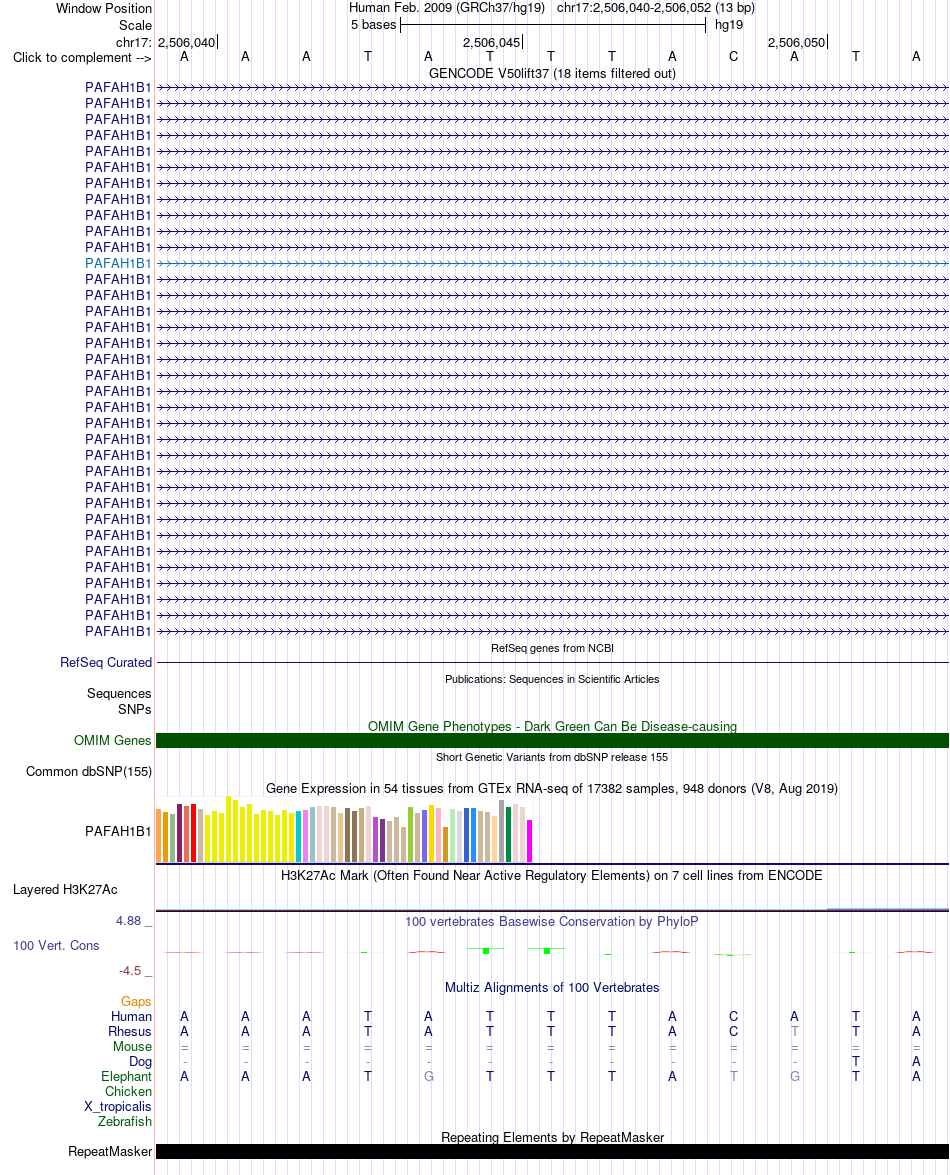950x1175 pixels.
Task: Click the 'OMIM Genes' track label
Action: 112,740
